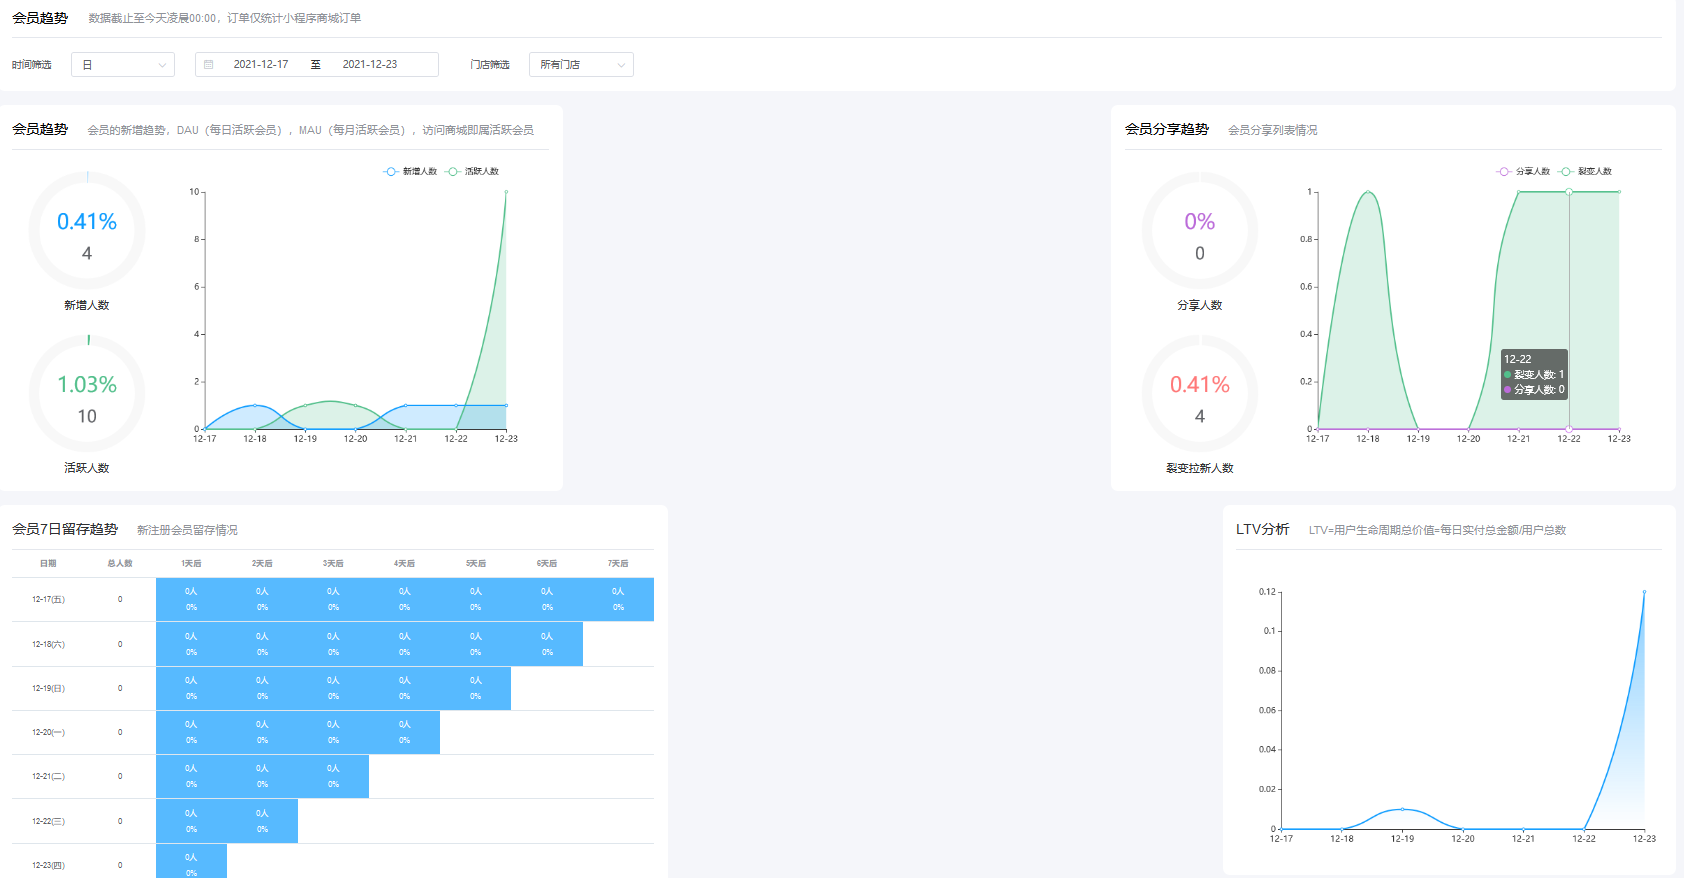Viewport: 1684px width, 878px height.
Task: Click the 新增人数 0.41% ring gauge
Action: coord(87,231)
